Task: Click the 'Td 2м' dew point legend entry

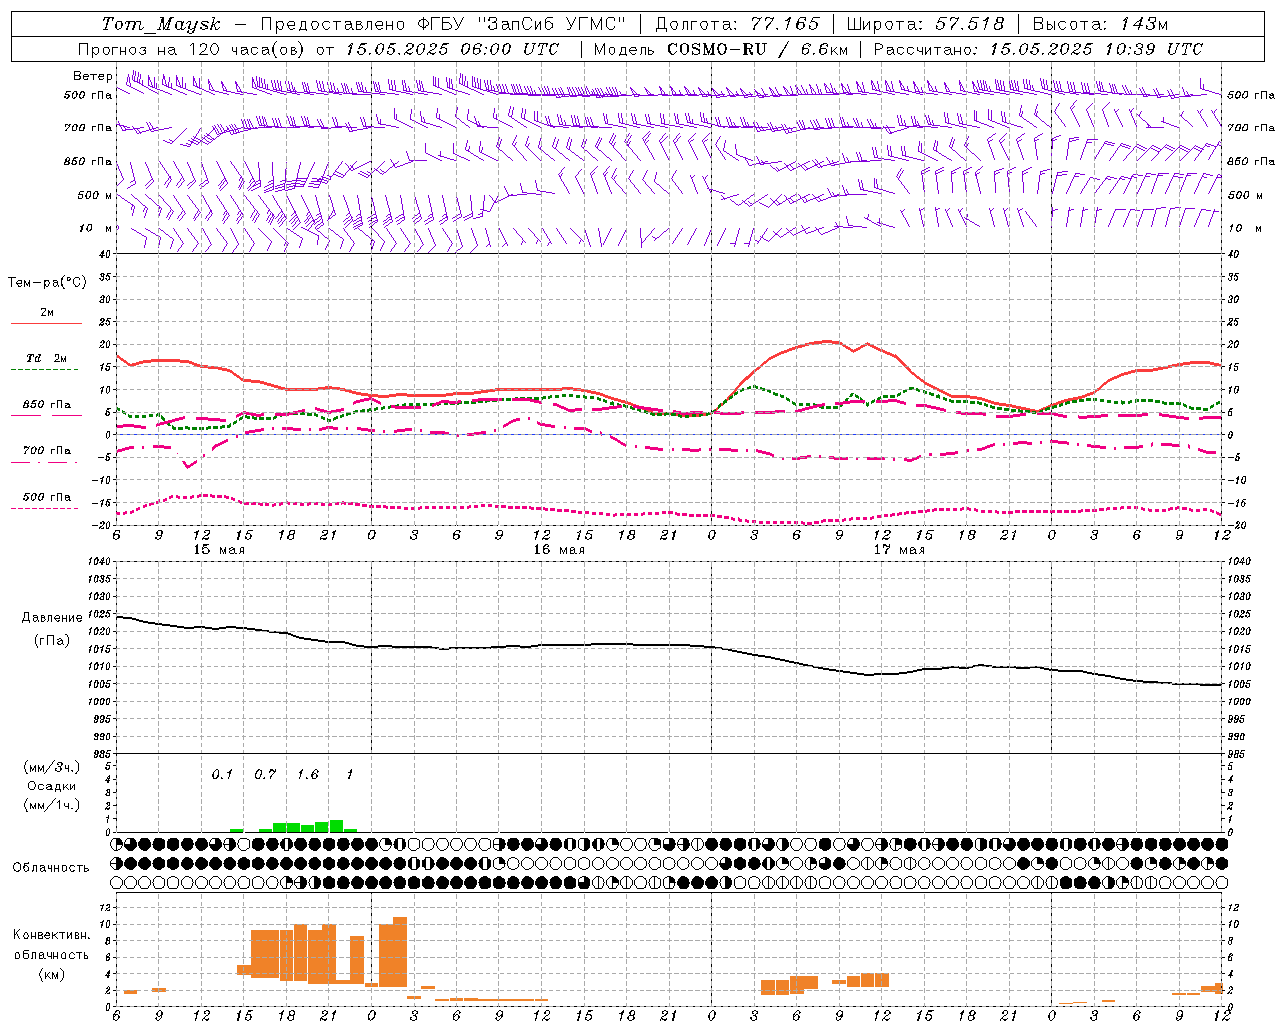Action: [x=47, y=358]
